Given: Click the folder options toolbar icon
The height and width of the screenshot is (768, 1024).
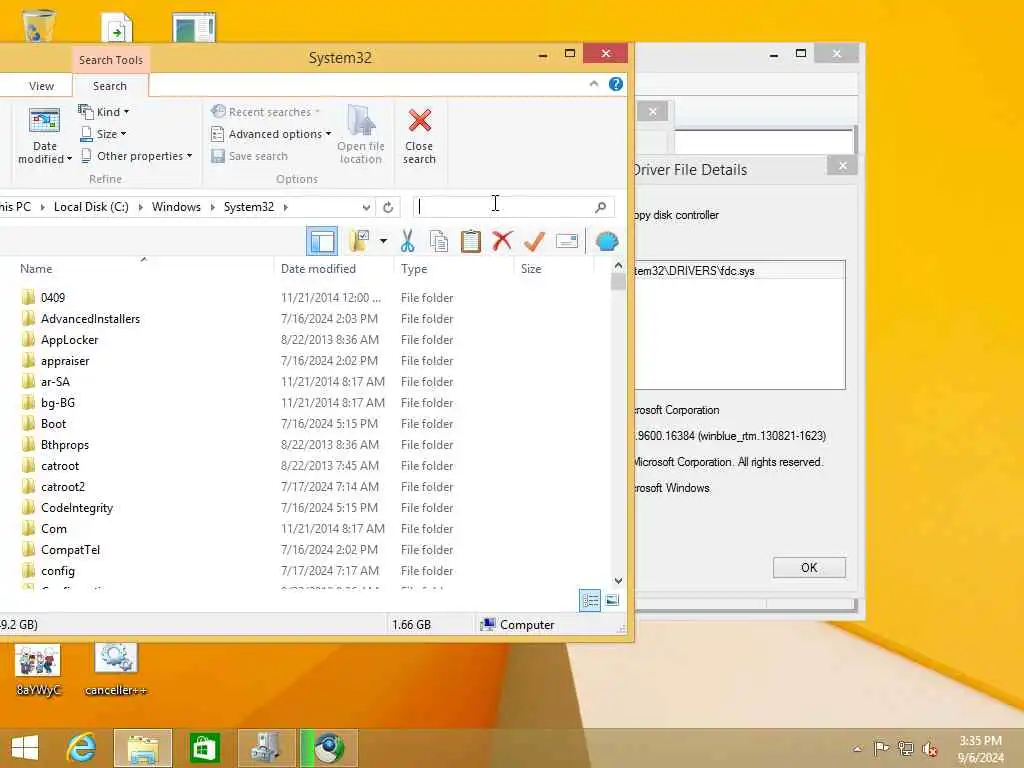Looking at the screenshot, I should (x=359, y=241).
